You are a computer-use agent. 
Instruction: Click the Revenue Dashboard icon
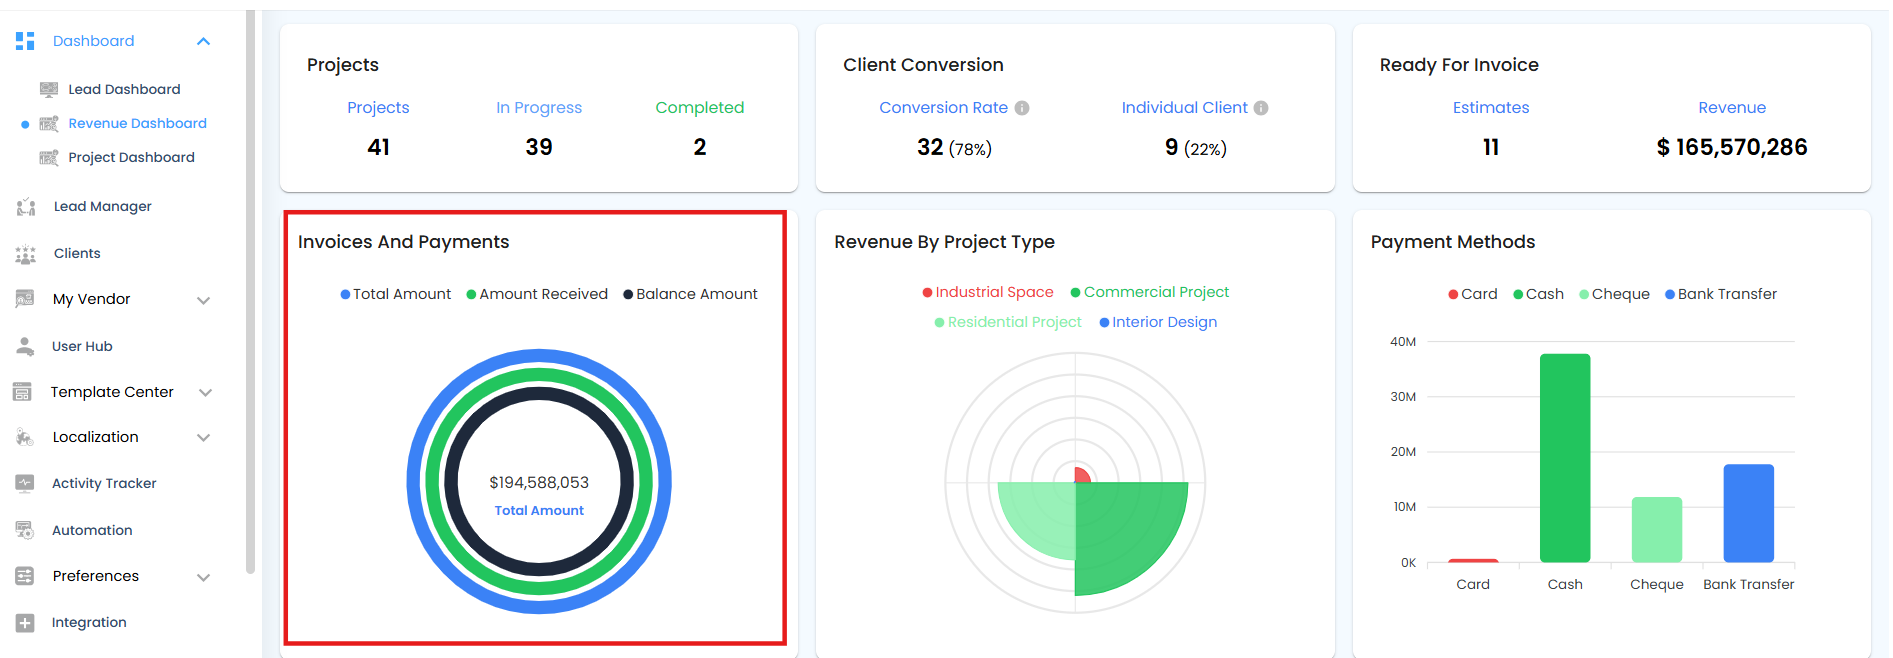click(x=48, y=123)
